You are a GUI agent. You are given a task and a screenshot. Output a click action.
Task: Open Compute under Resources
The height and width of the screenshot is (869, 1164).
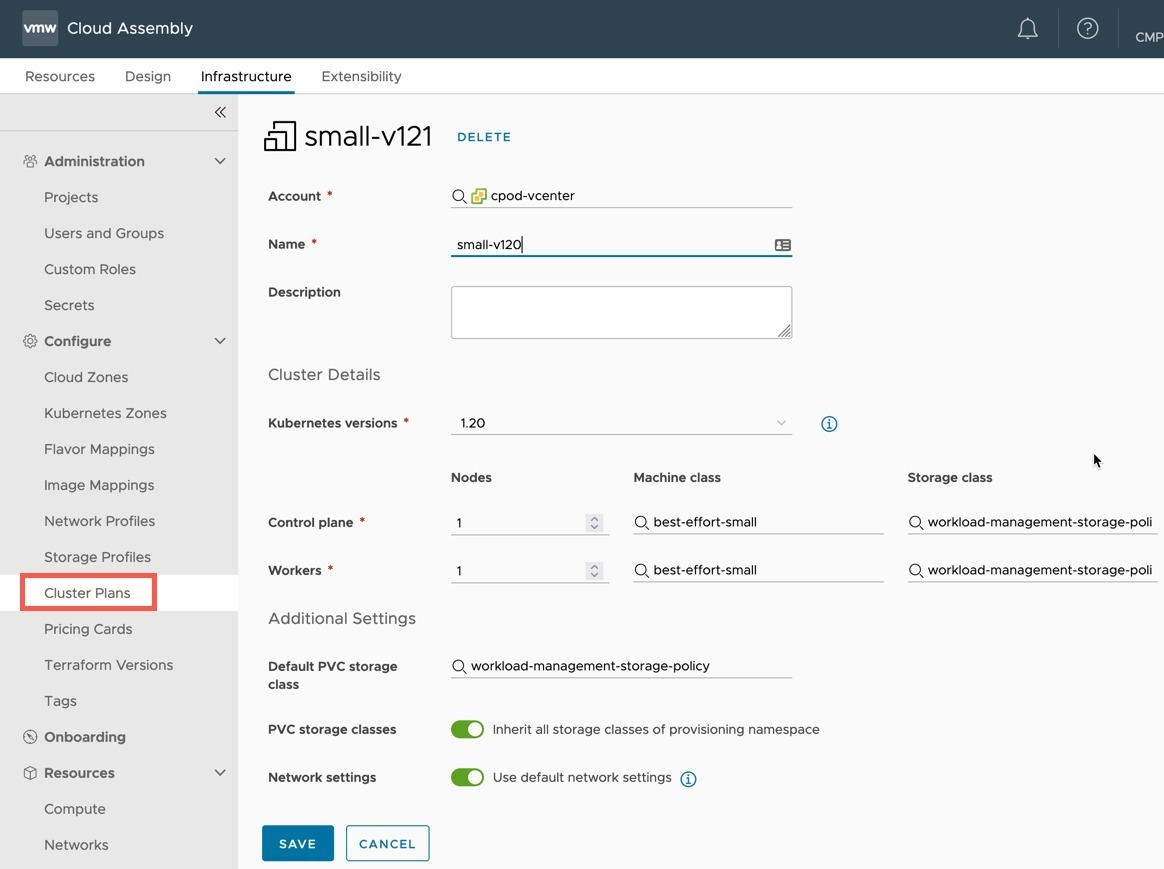75,809
